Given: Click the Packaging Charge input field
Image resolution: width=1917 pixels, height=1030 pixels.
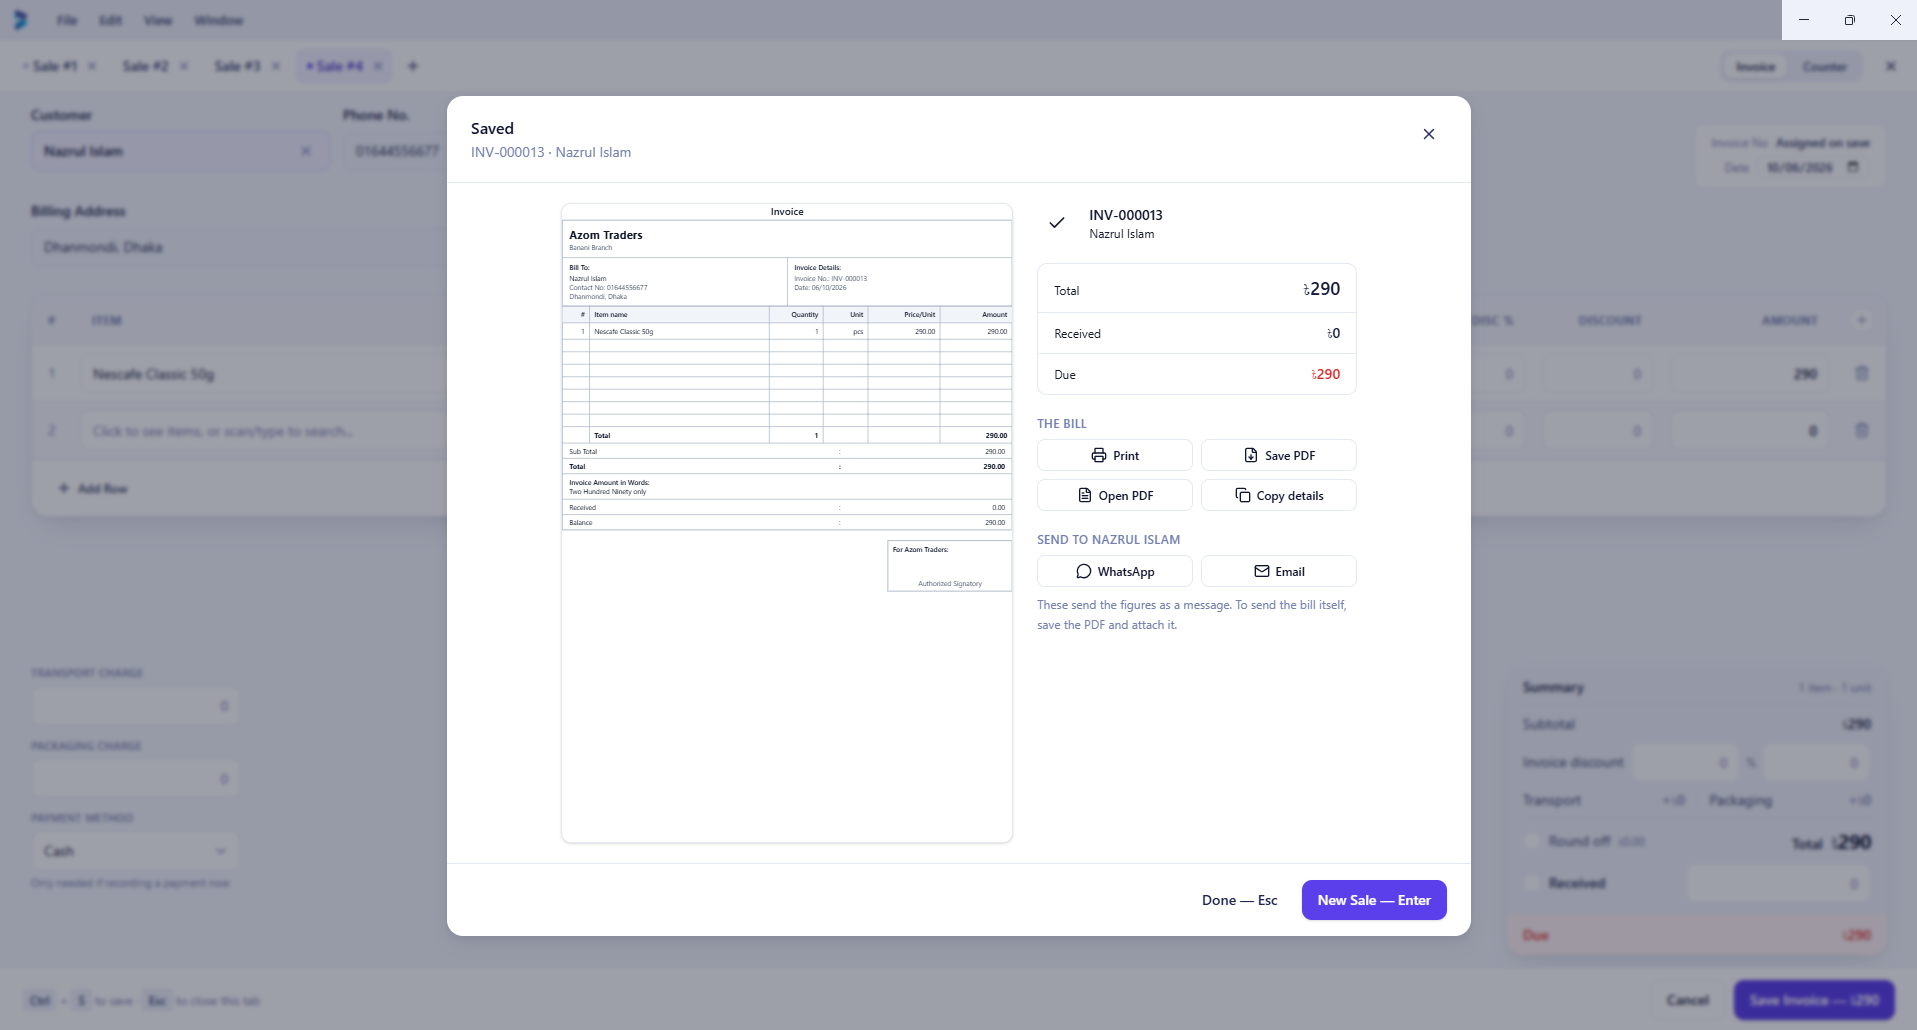Looking at the screenshot, I should click(135, 778).
